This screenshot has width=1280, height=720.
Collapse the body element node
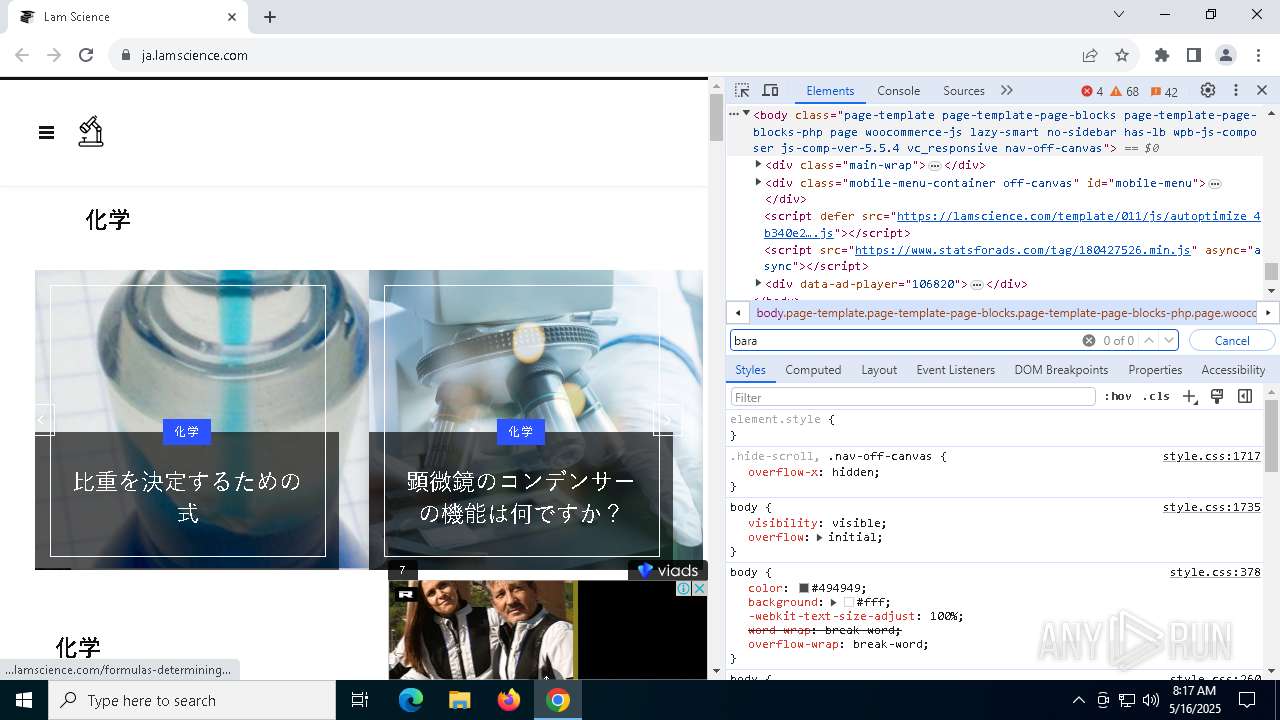coord(746,114)
